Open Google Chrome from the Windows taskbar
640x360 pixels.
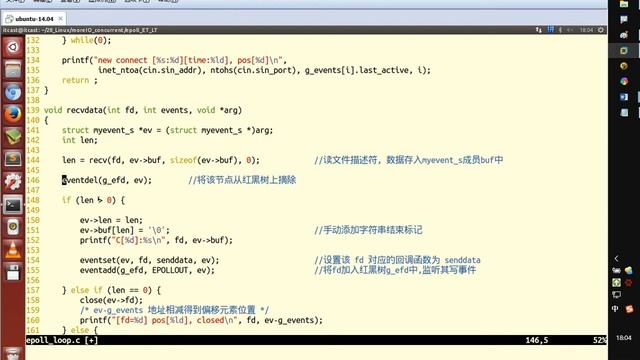(624, 81)
